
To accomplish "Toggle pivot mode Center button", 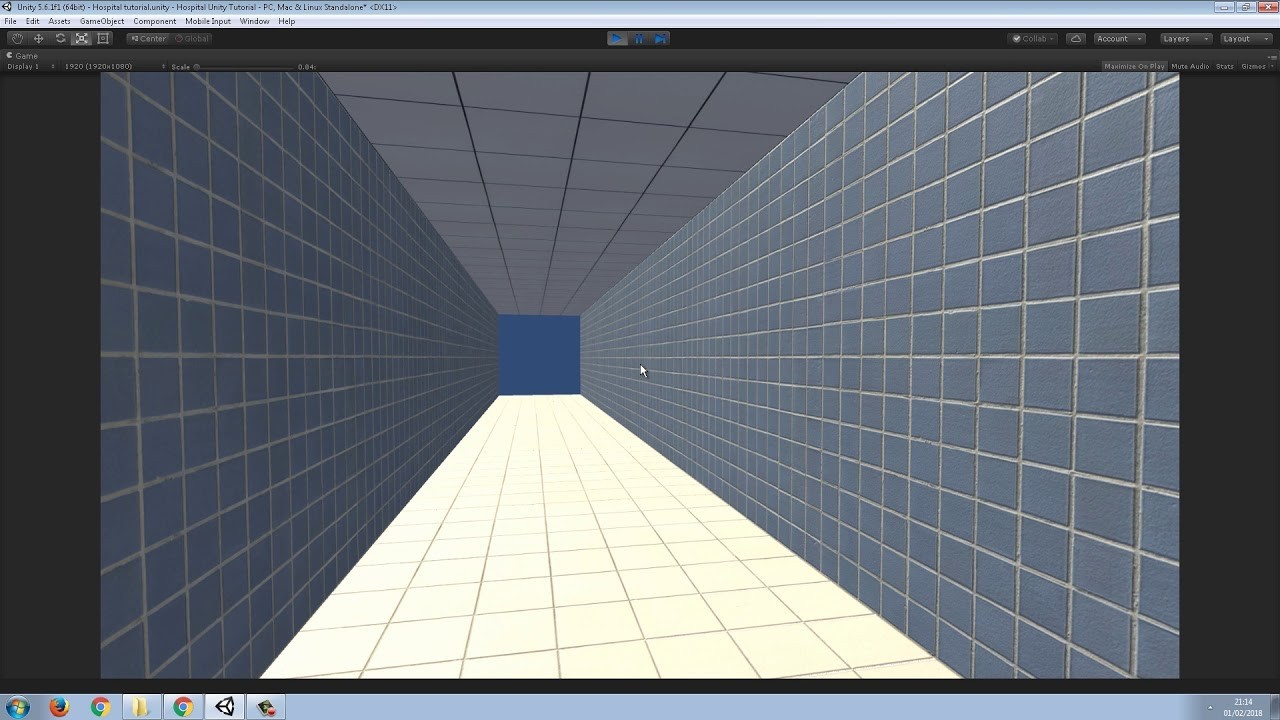I will coord(148,38).
